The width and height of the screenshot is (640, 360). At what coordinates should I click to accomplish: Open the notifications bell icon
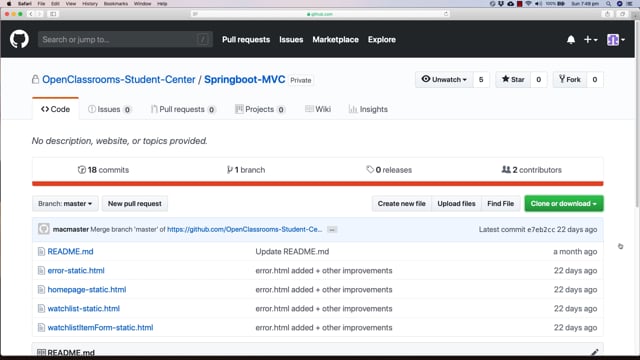click(571, 40)
